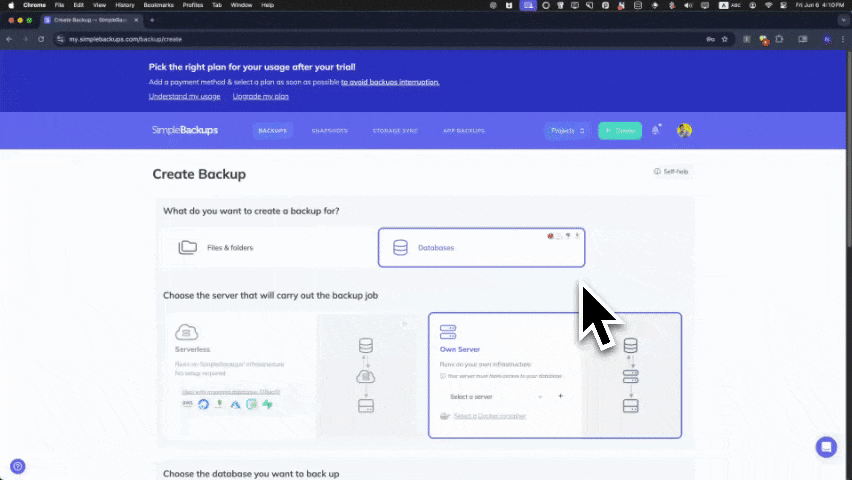The image size is (852, 480).
Task: Open the Select a server dropdown
Action: tap(490, 396)
